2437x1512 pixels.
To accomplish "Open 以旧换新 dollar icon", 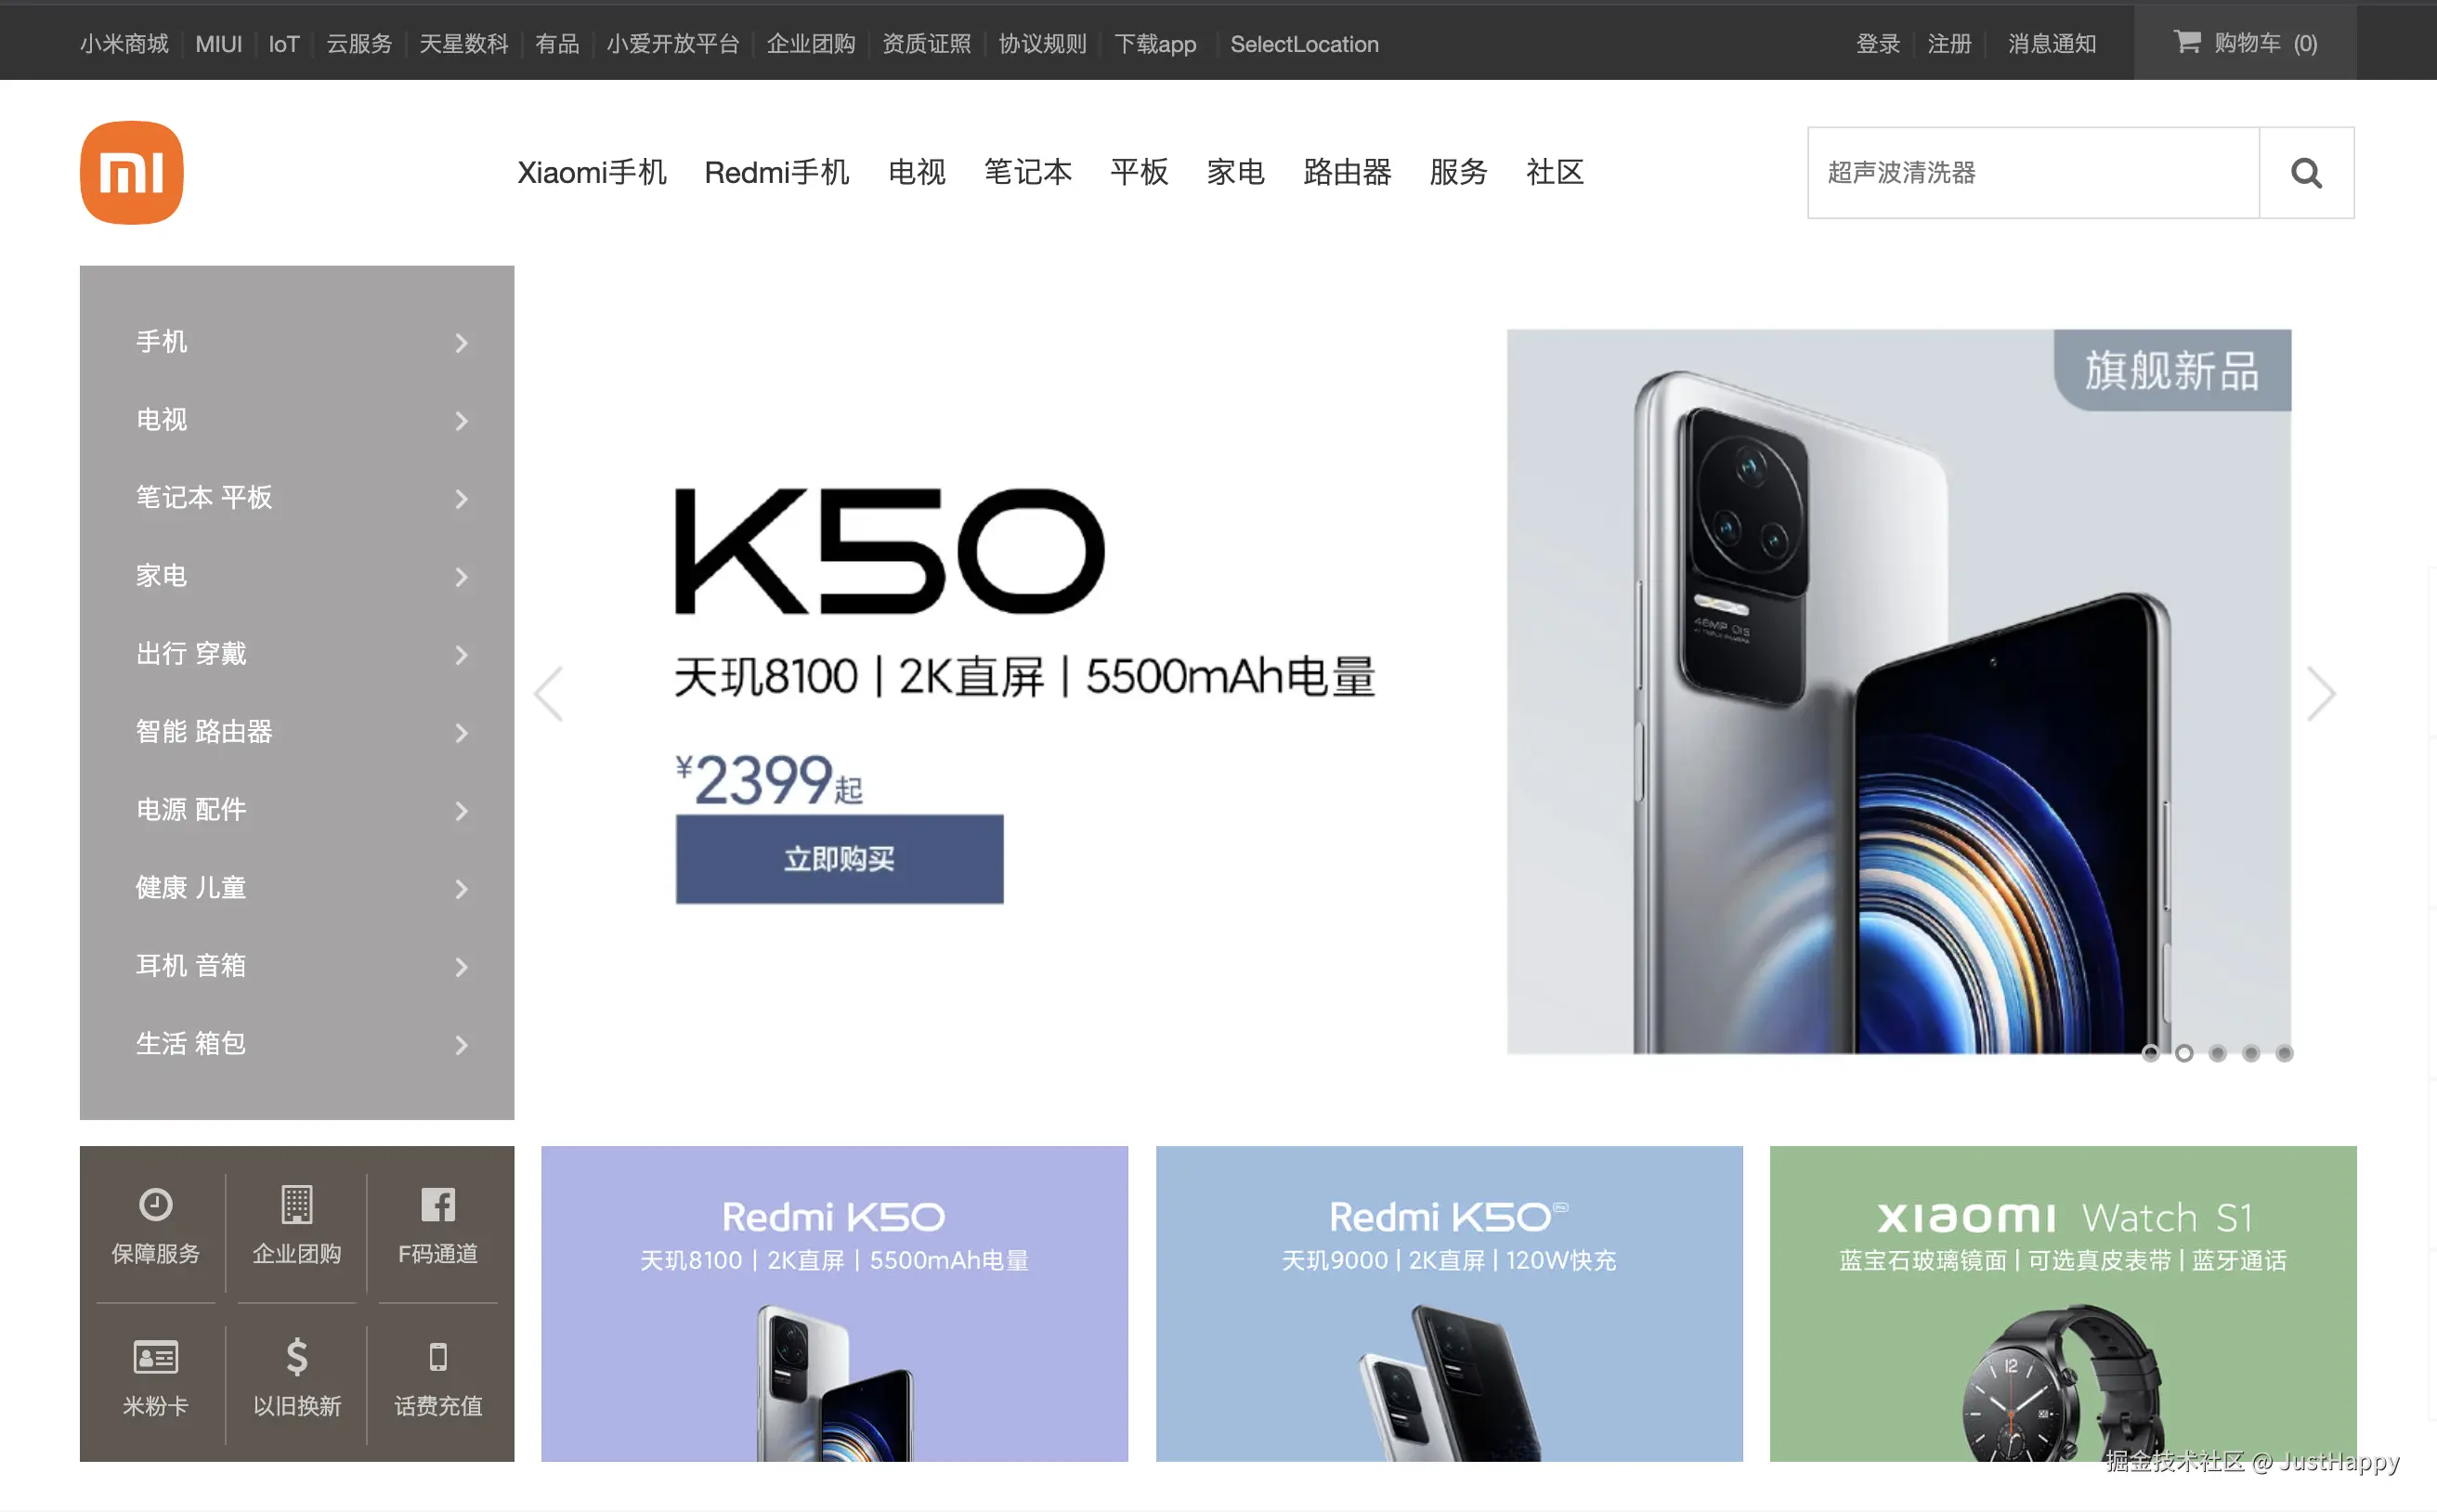I will pos(296,1357).
